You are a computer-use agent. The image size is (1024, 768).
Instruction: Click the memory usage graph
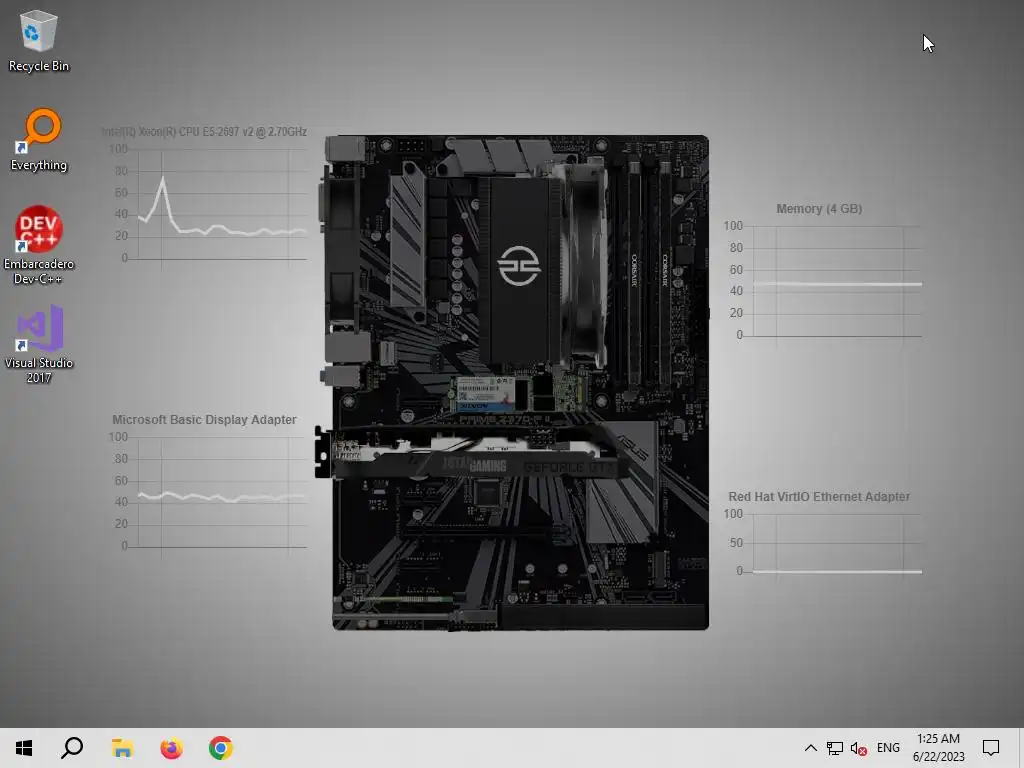[x=837, y=281]
